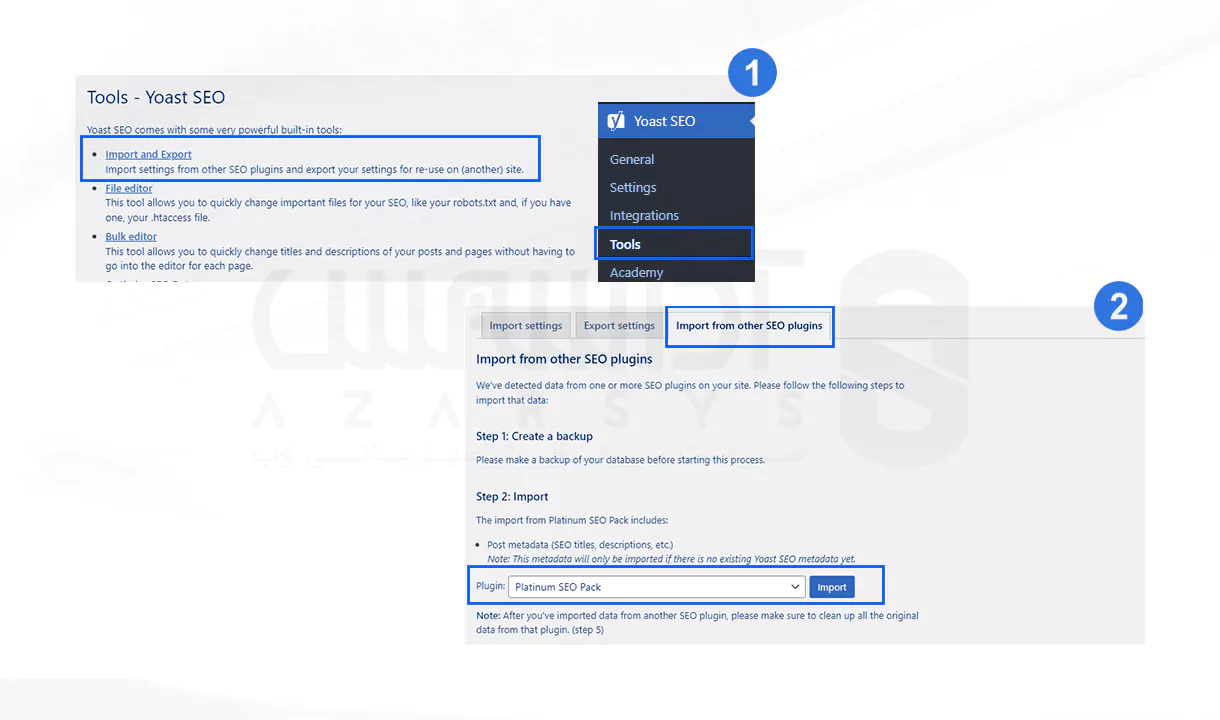Switch to the Export settings tab
This screenshot has width=1220, height=720.
(619, 326)
